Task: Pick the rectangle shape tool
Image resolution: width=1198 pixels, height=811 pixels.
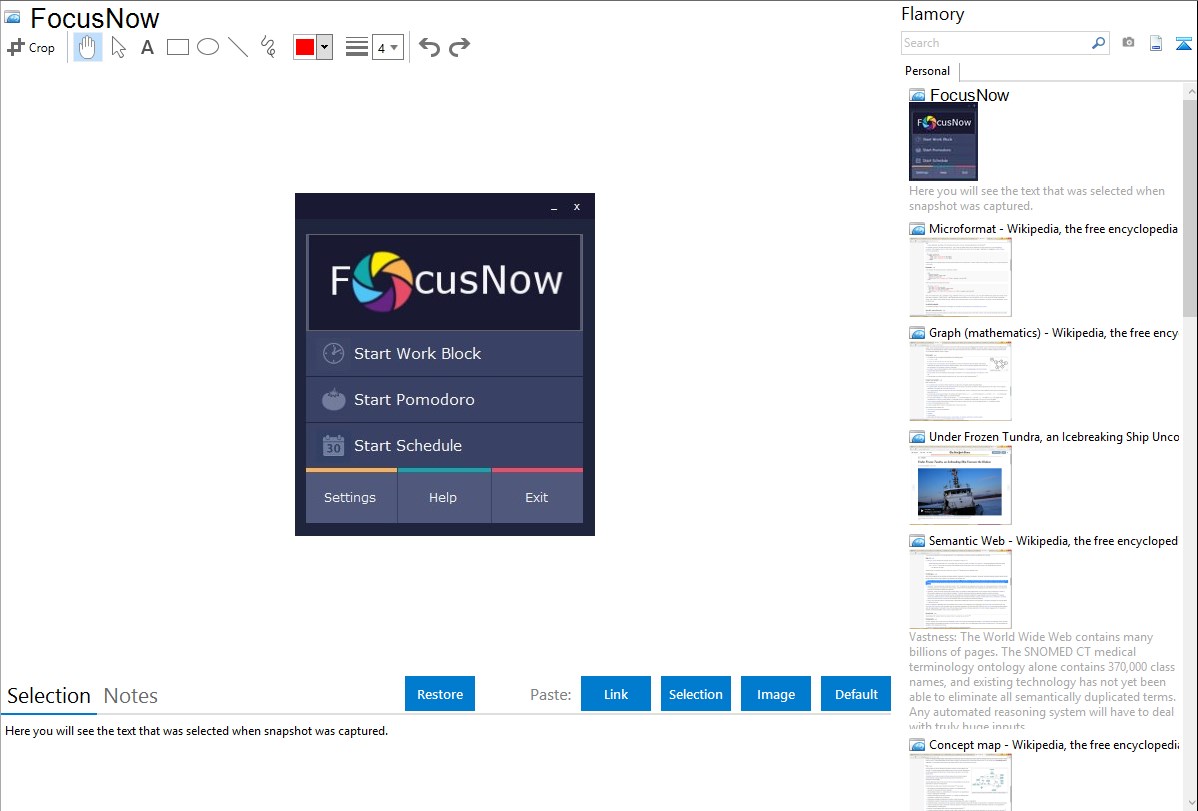Action: pos(178,47)
